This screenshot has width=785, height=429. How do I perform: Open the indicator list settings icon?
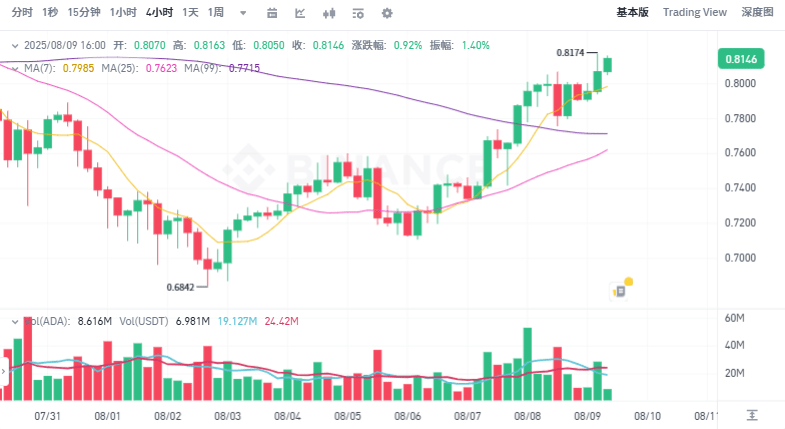358,13
